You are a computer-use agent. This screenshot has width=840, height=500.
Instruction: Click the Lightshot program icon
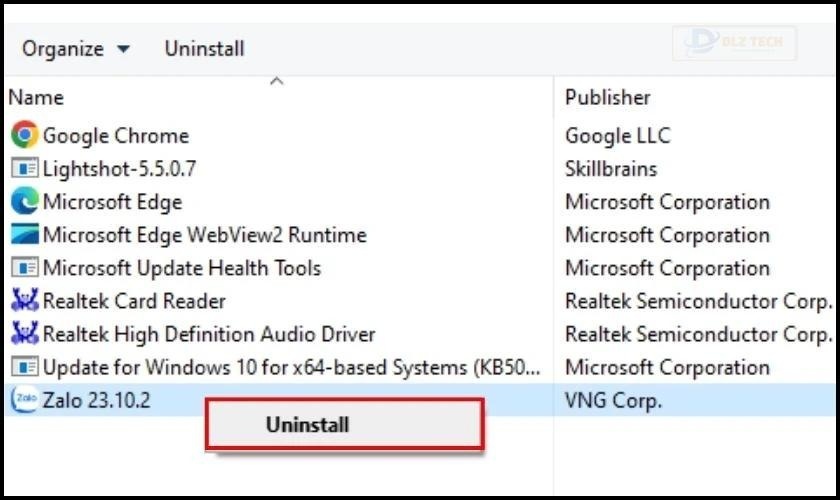25,168
